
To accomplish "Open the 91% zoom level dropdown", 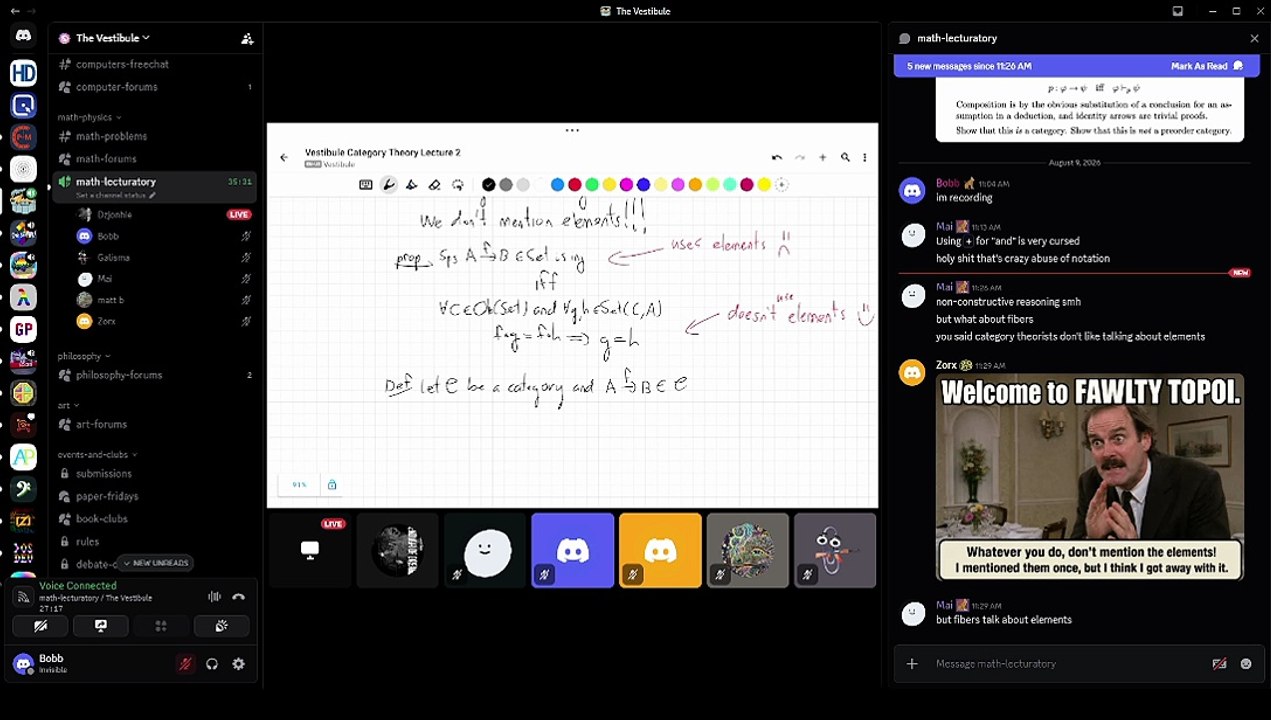I will [299, 485].
